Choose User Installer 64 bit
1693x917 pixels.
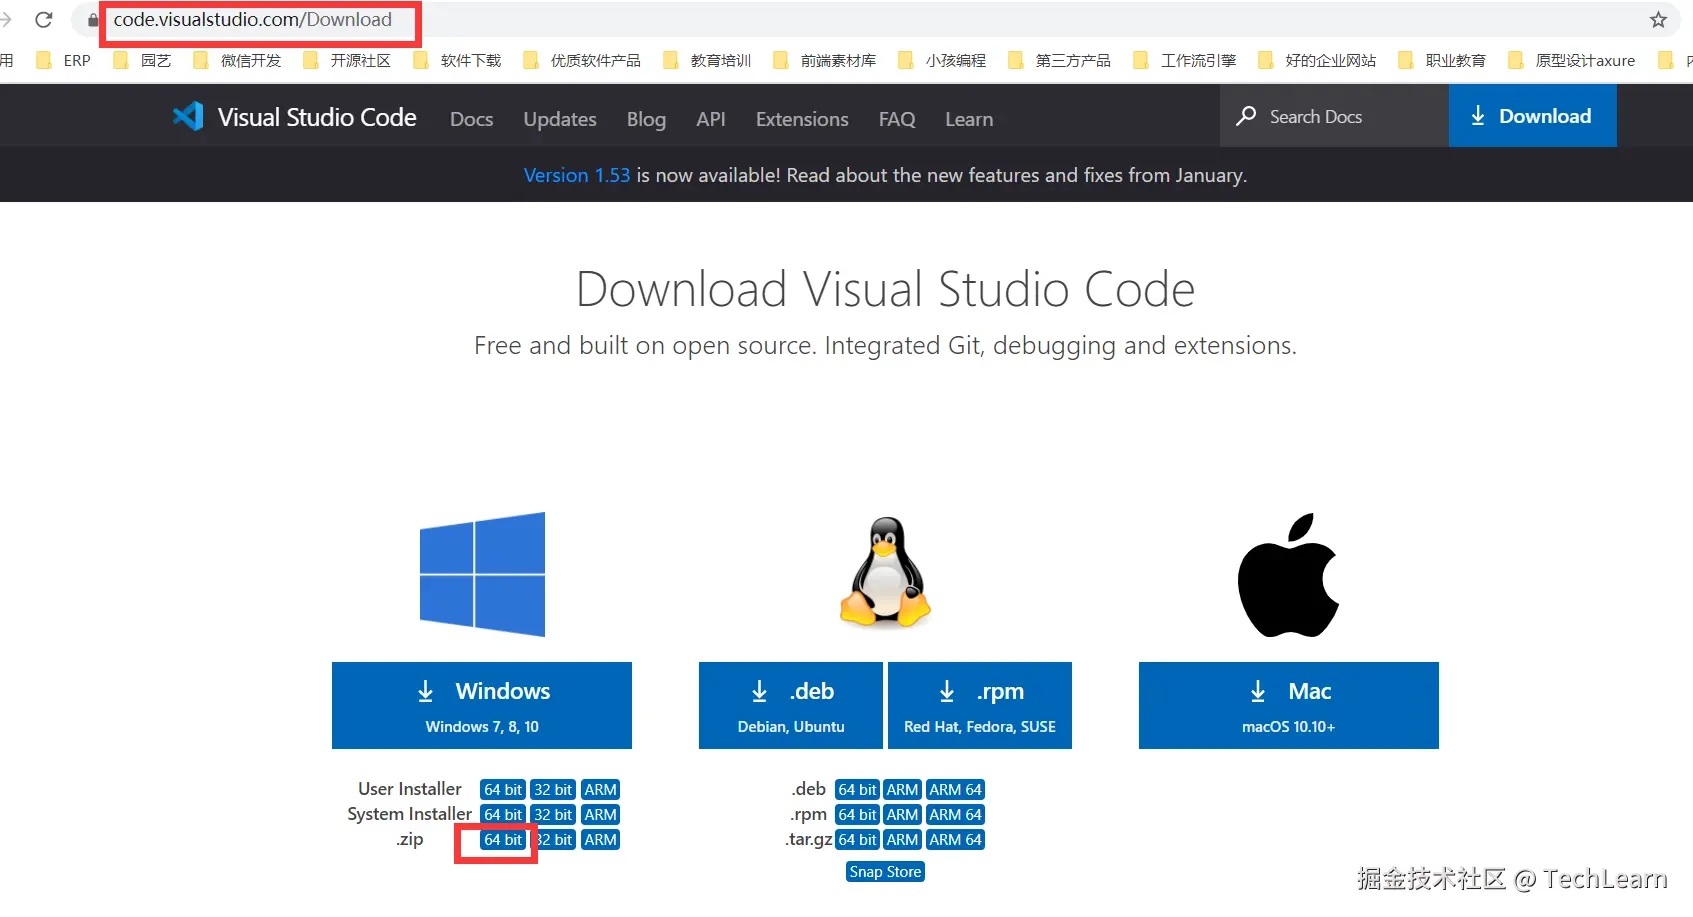[503, 790]
